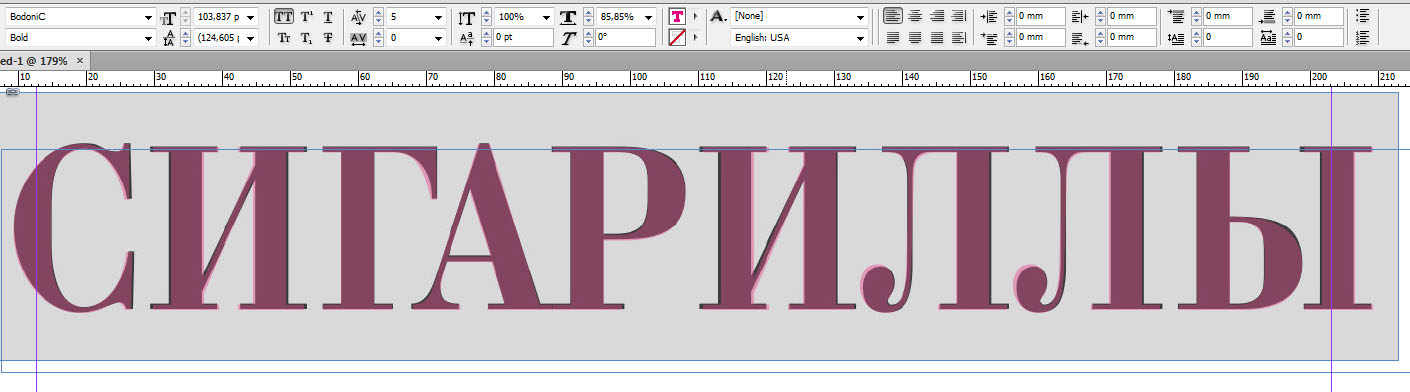Open tracking value 0 dropdown arrow
The height and width of the screenshot is (392, 1410).
pos(439,38)
